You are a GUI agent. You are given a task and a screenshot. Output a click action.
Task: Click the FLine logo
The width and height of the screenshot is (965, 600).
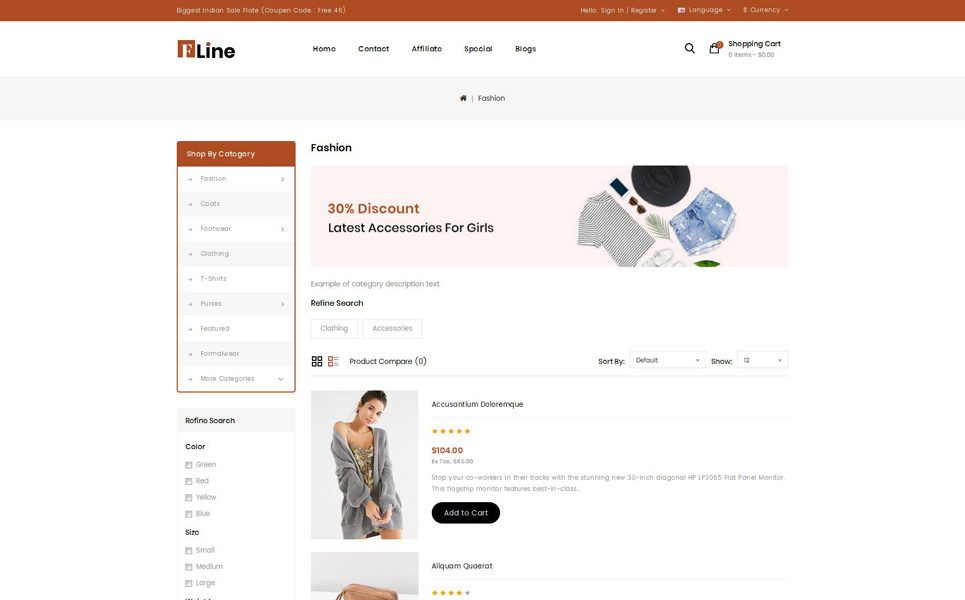pyautogui.click(x=206, y=49)
